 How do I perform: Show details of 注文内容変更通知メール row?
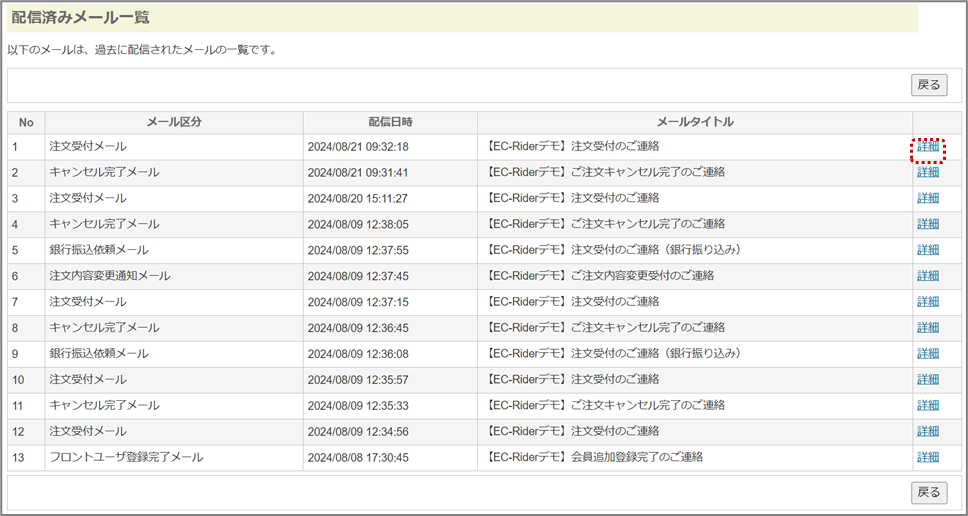point(928,276)
